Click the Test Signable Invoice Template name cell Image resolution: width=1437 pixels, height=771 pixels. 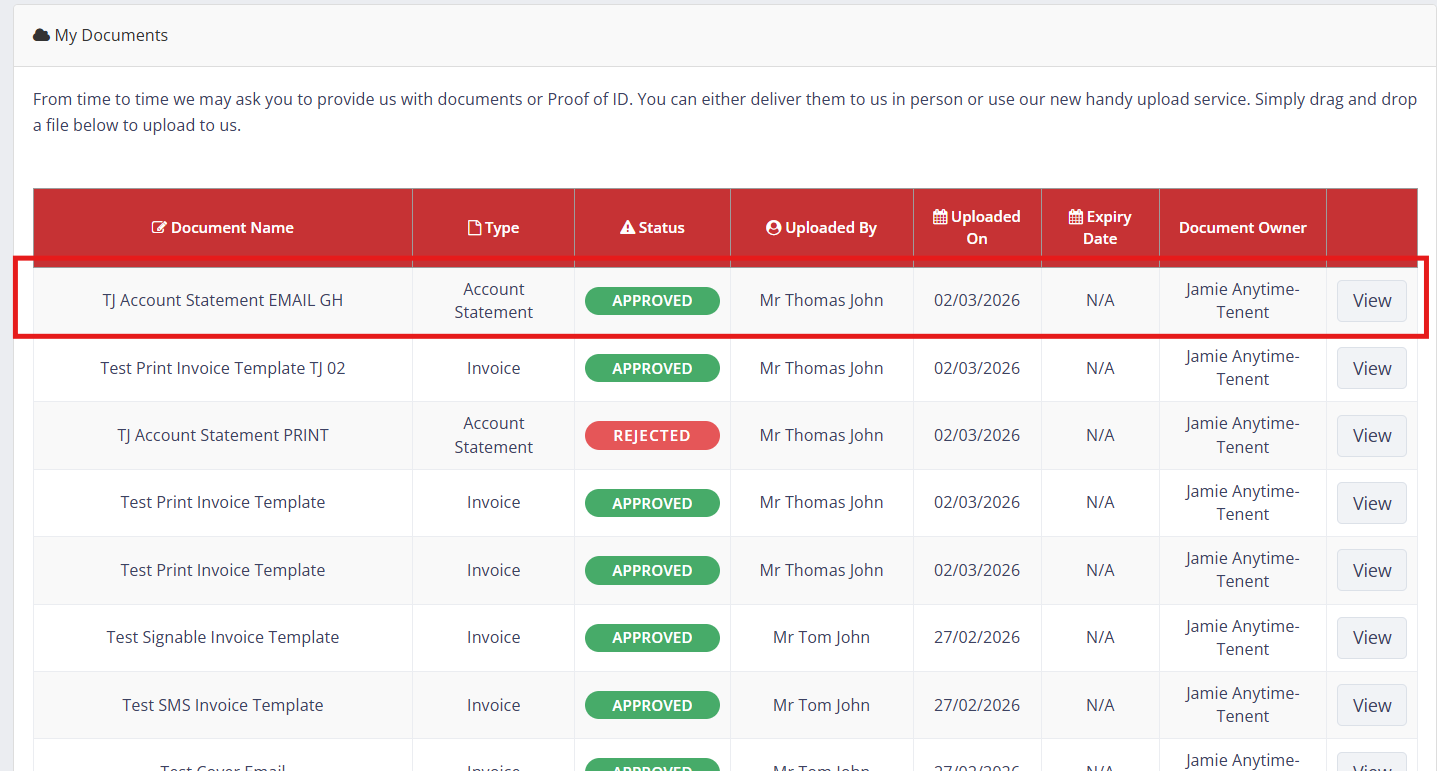(223, 637)
